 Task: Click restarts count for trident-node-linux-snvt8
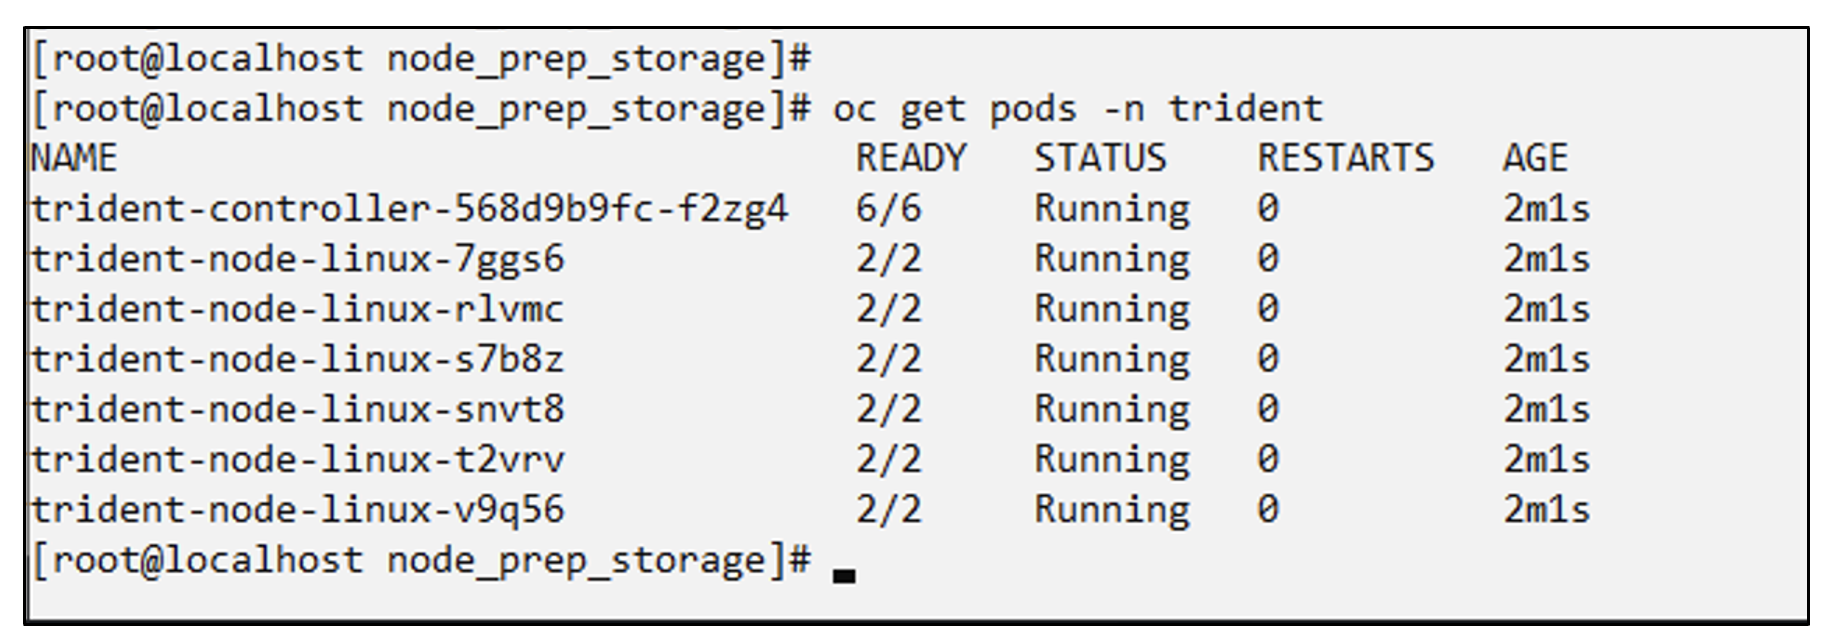click(x=1268, y=409)
